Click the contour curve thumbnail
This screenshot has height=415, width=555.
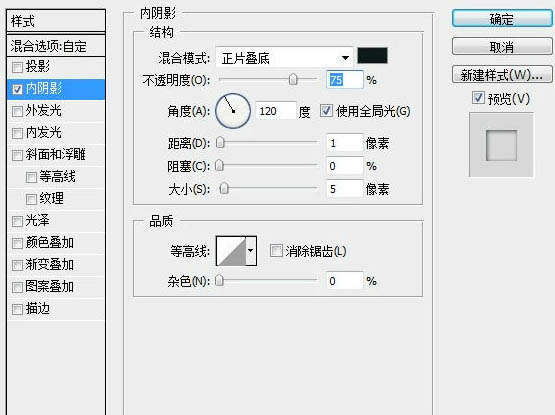click(x=231, y=251)
